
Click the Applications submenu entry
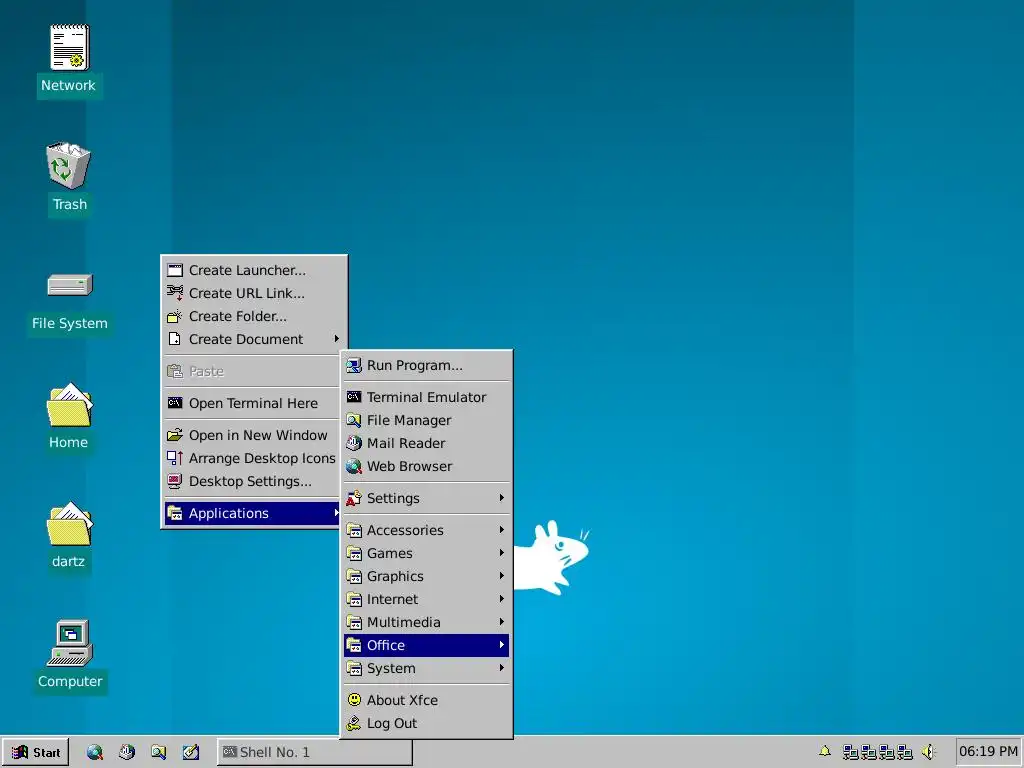253,513
